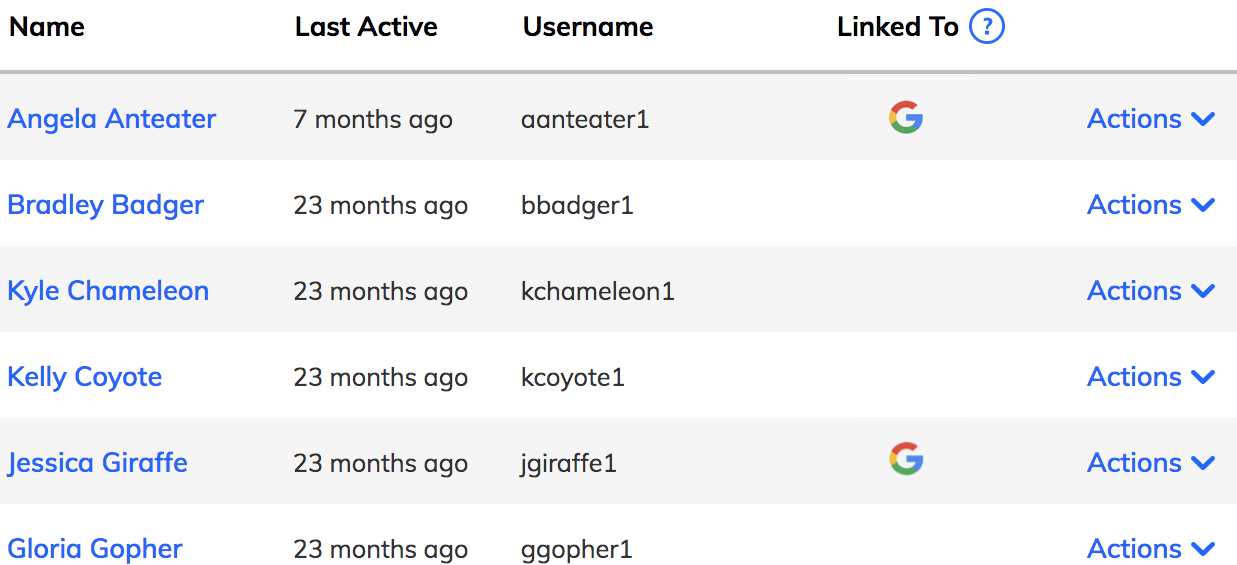Viewport: 1237px width, 565px height.
Task: Open Bradley Badger's profile link
Action: pyautogui.click(x=106, y=205)
